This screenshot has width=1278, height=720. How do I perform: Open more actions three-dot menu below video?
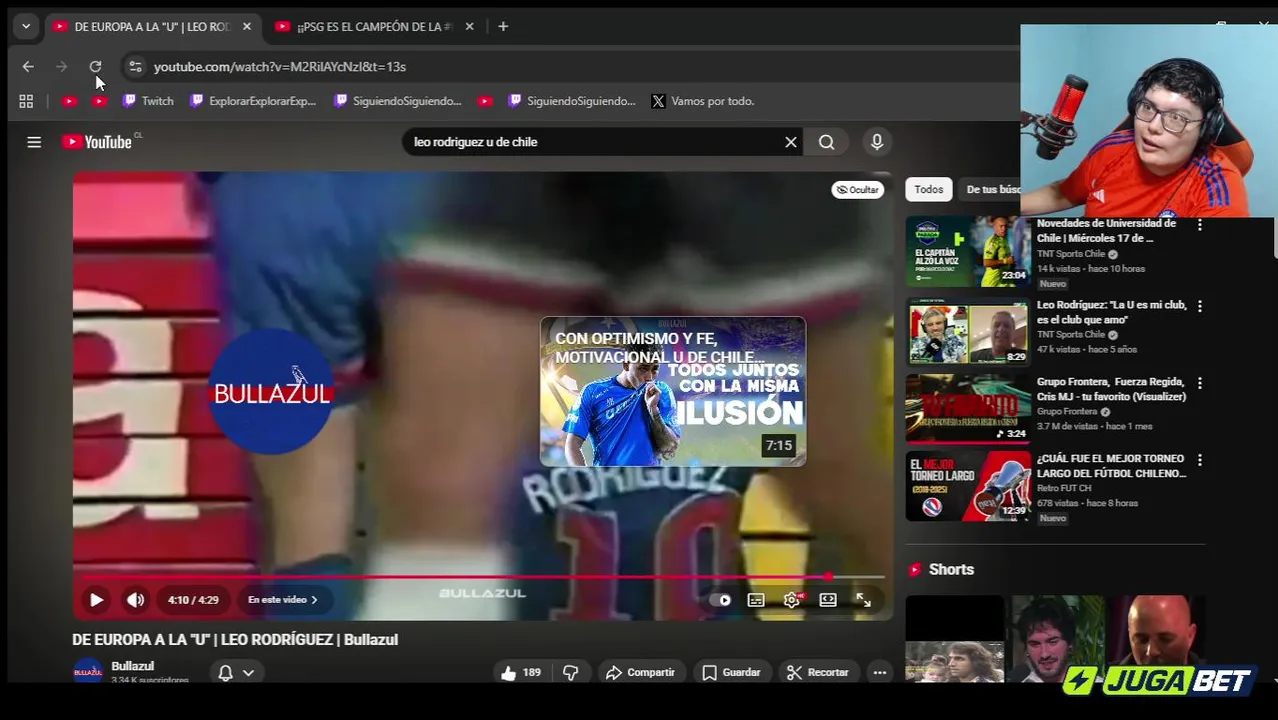[880, 672]
